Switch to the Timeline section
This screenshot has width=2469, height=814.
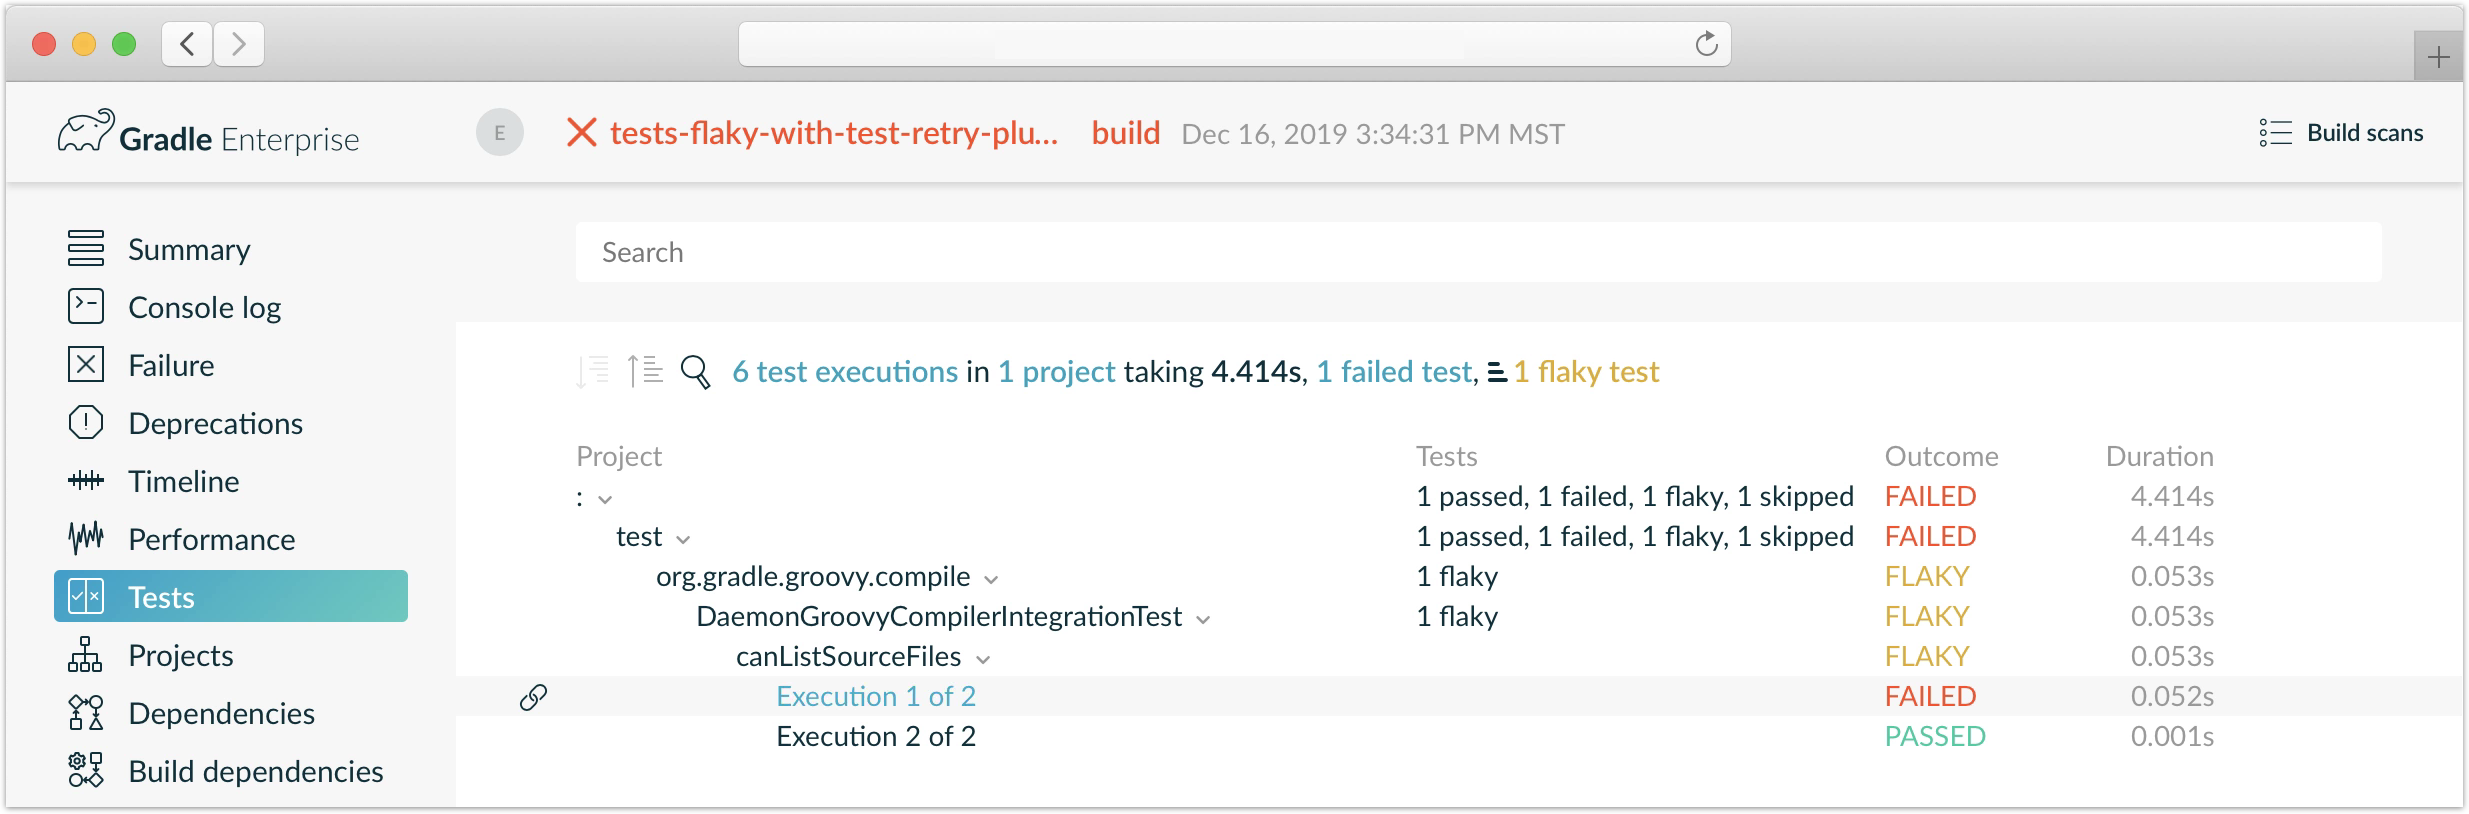click(x=183, y=482)
